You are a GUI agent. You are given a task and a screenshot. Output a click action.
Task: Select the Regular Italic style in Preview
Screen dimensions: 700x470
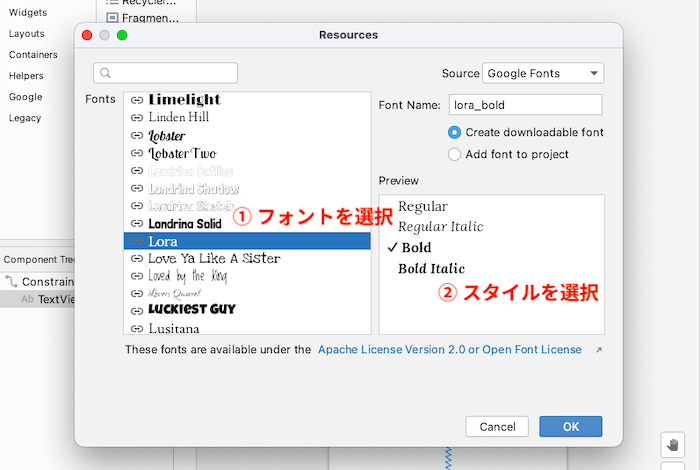point(441,227)
